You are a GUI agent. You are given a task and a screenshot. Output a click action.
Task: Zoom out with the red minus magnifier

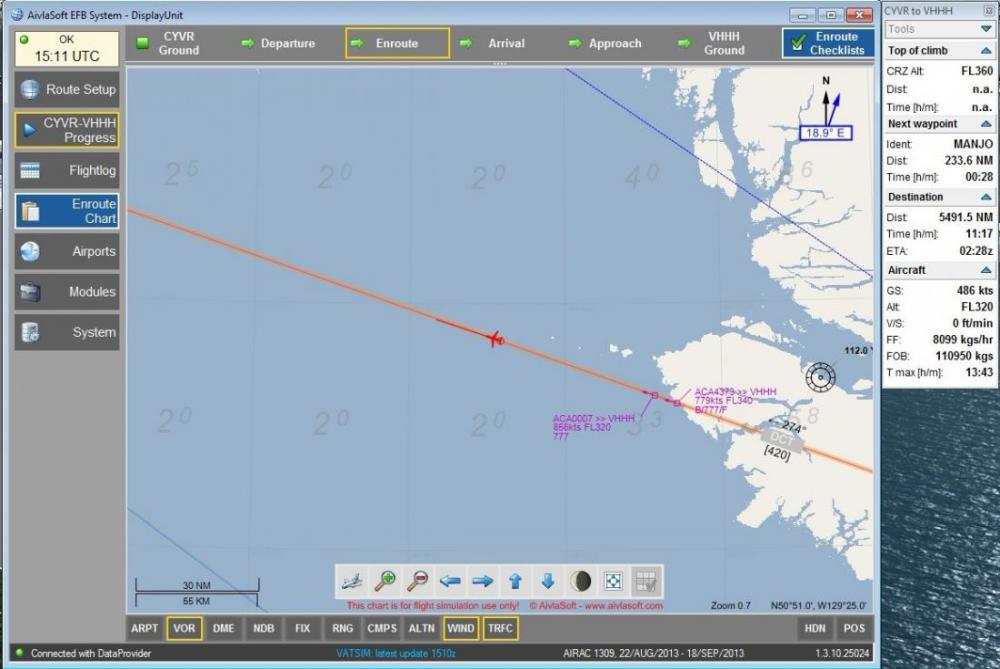click(x=418, y=581)
